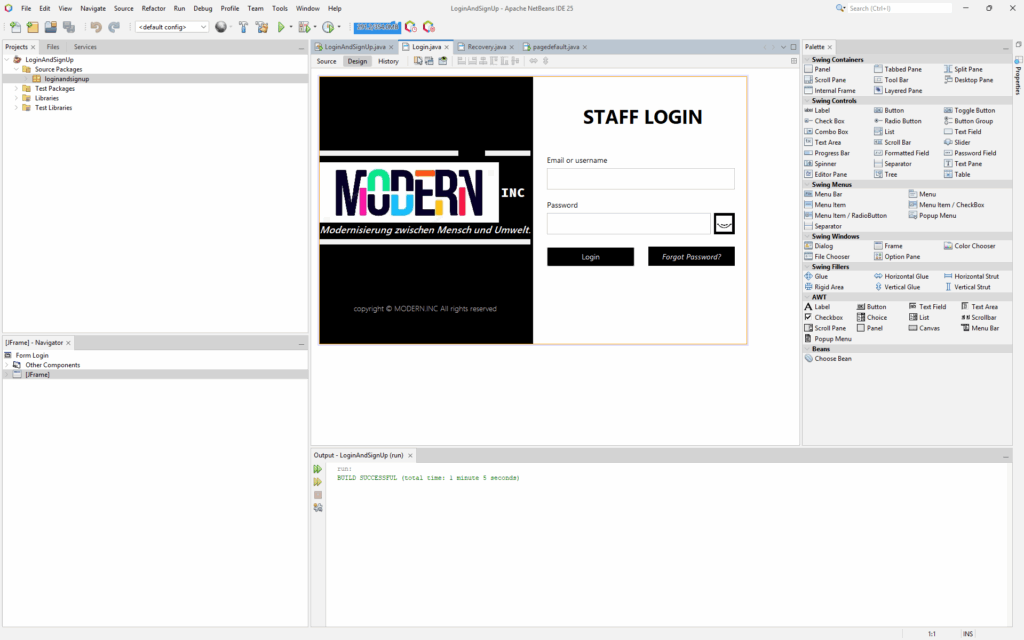This screenshot has height=640, width=1024.
Task: Click the memory usage garbage collection bar
Action: tap(377, 27)
